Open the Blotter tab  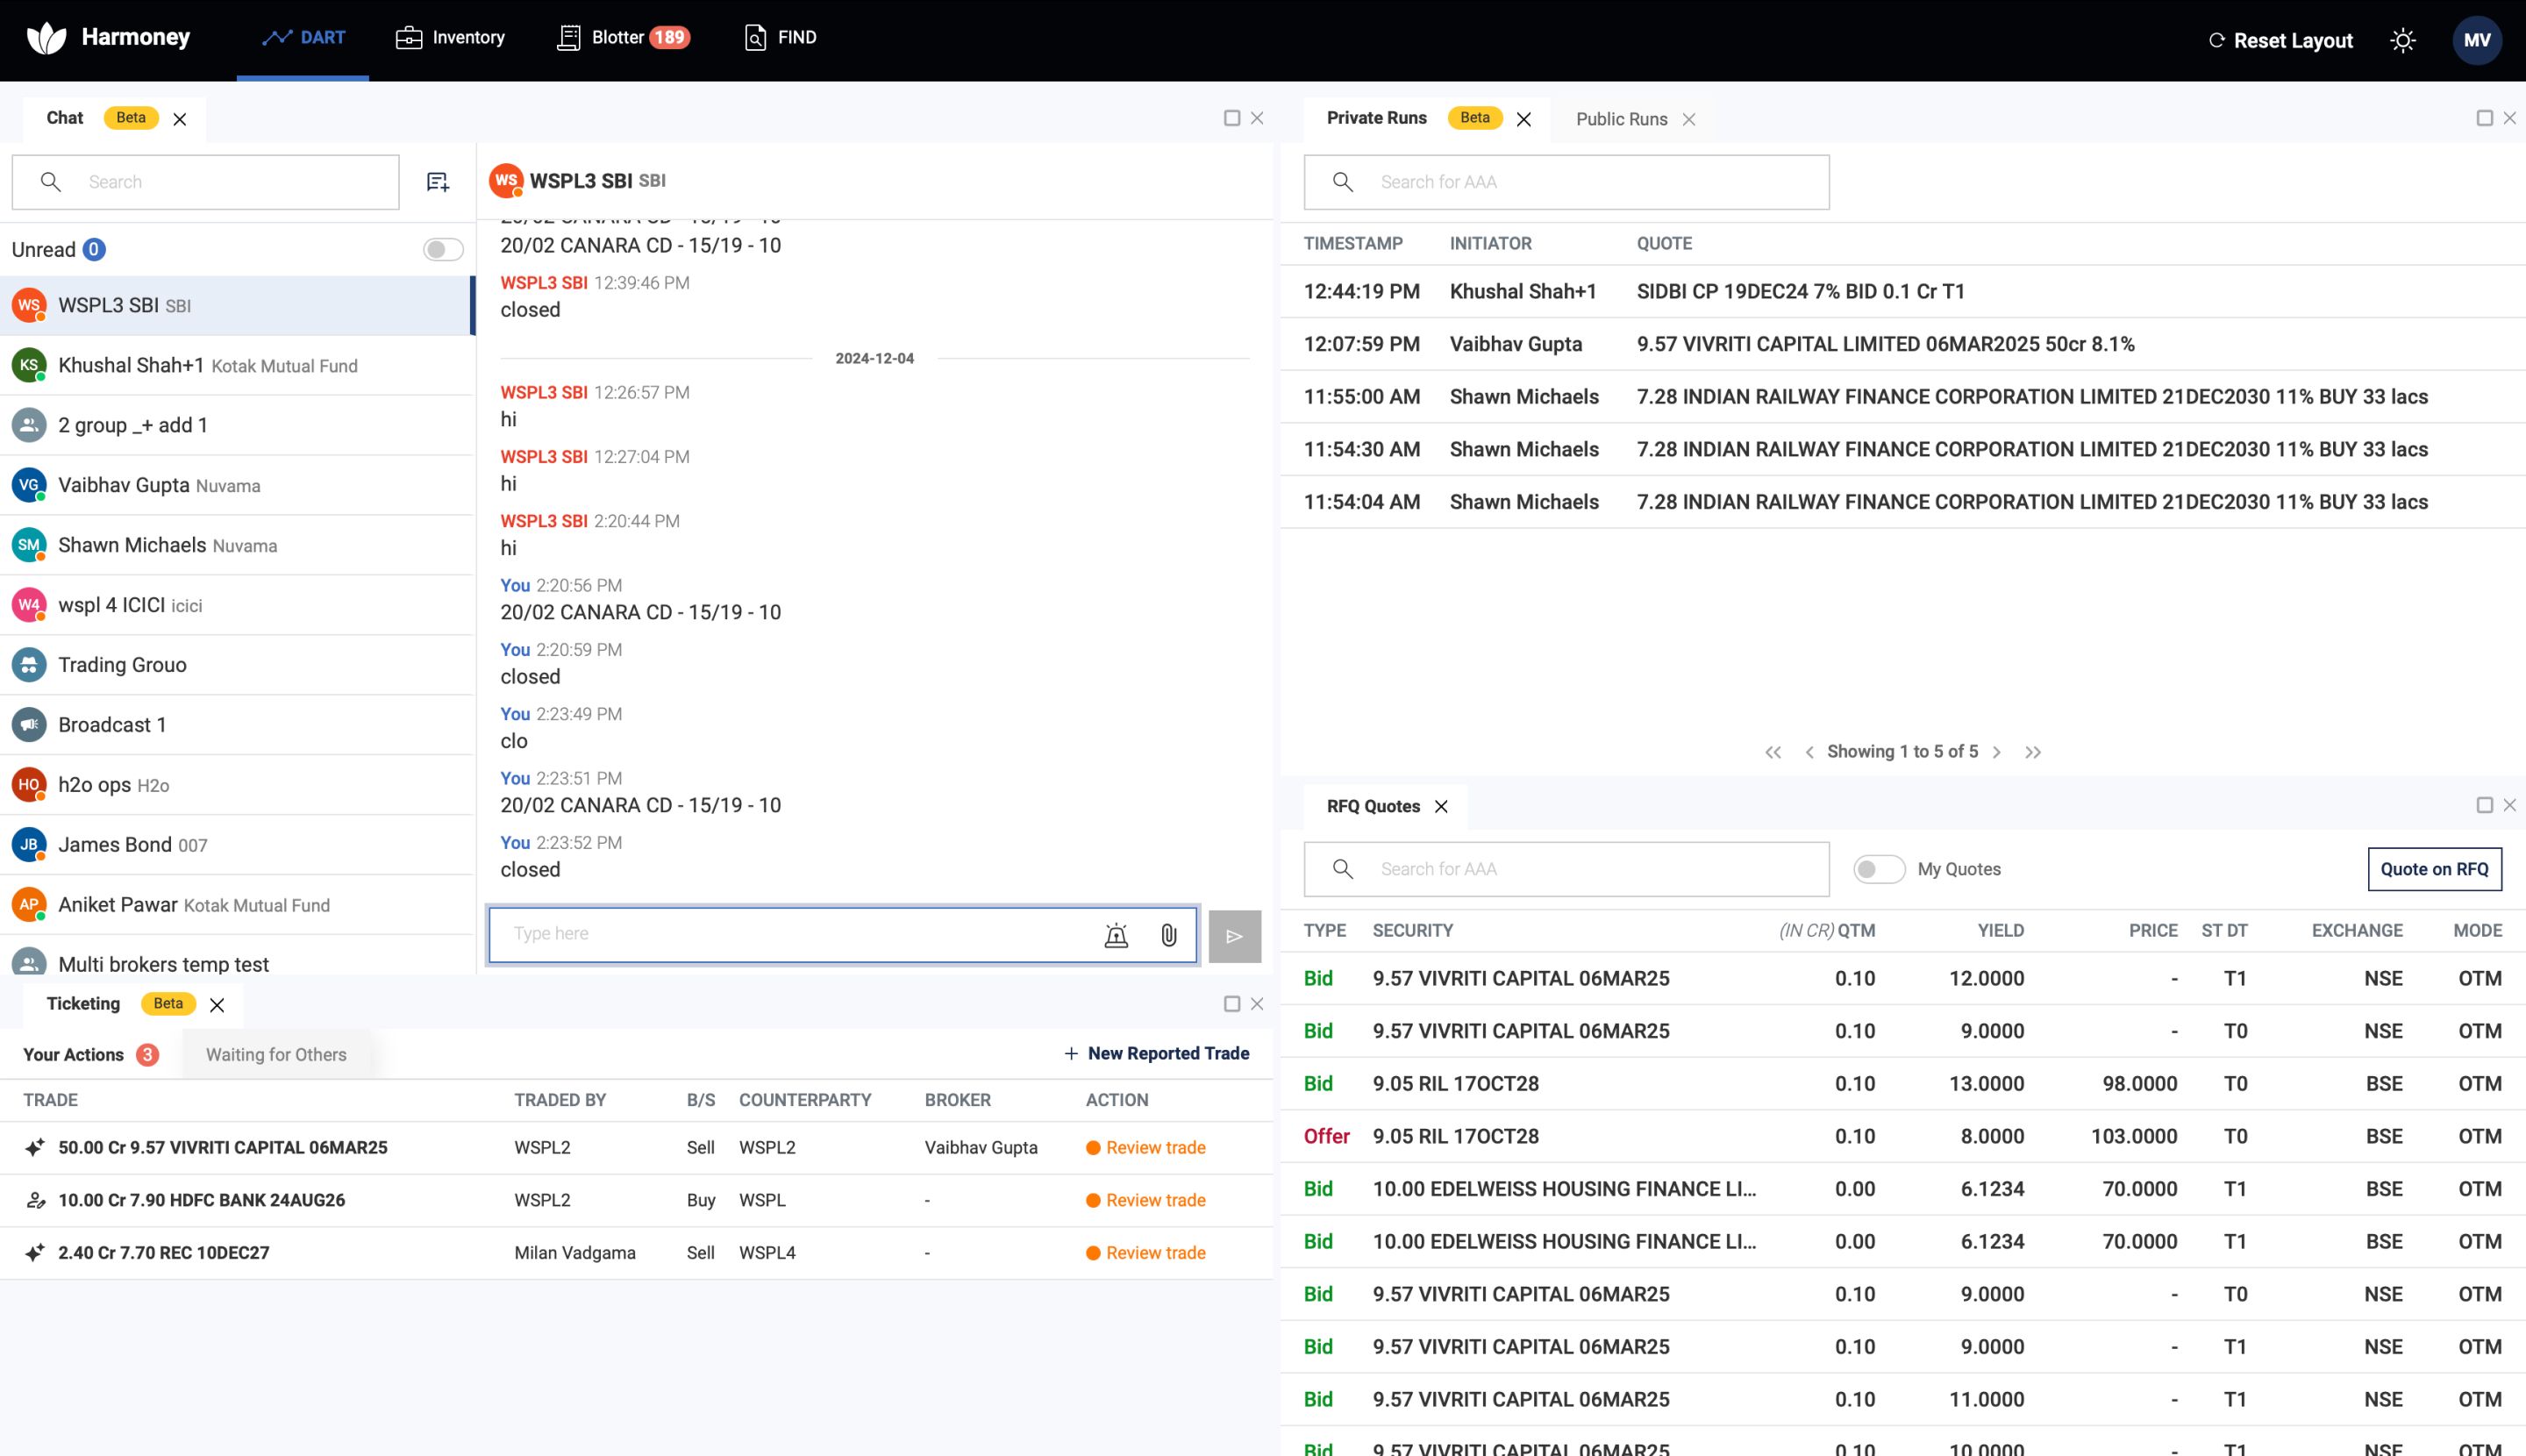(623, 38)
